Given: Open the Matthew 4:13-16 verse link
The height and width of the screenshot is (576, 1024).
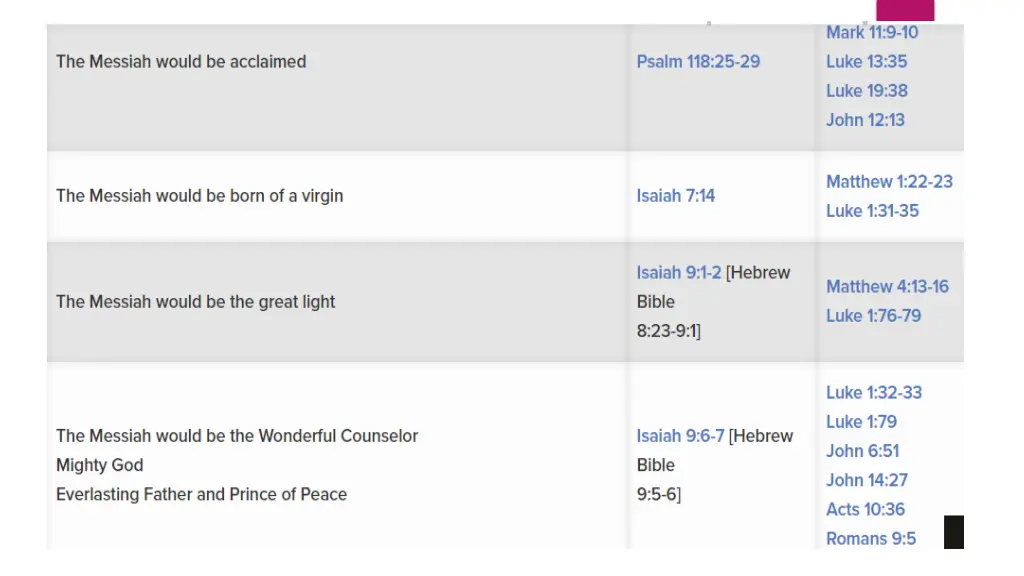Looking at the screenshot, I should [888, 287].
